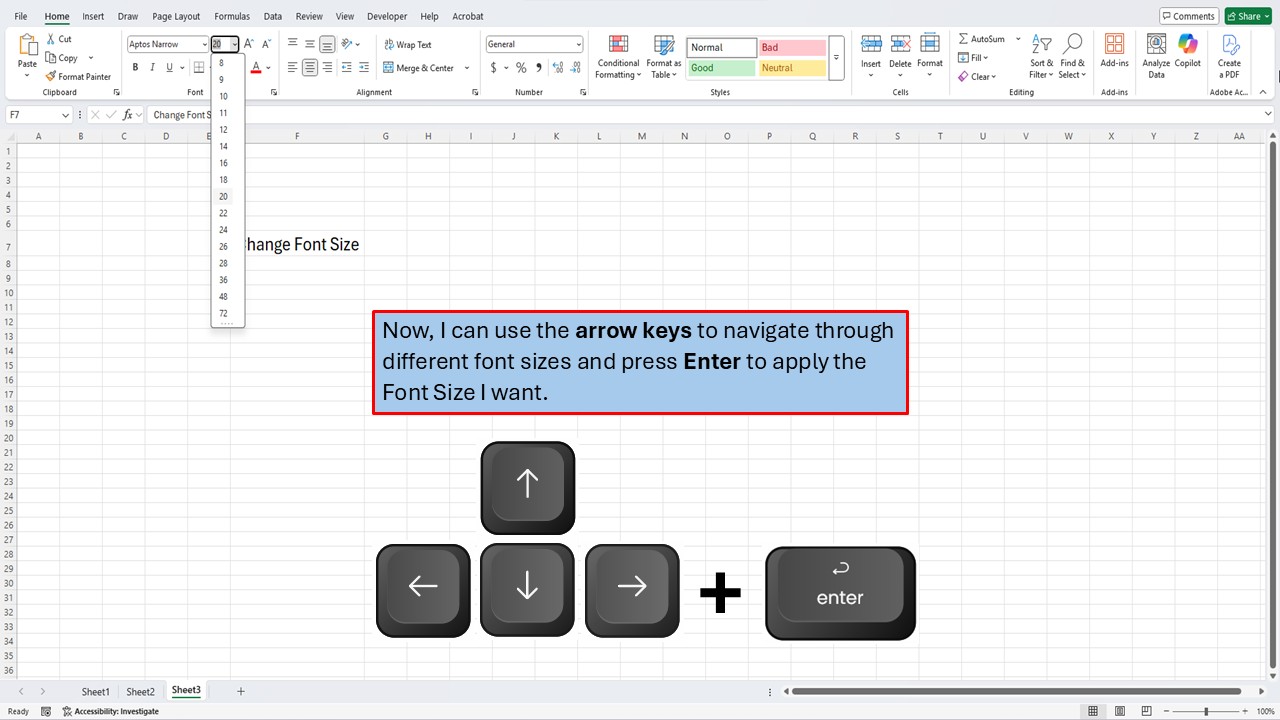Toggle bold formatting

(x=135, y=67)
